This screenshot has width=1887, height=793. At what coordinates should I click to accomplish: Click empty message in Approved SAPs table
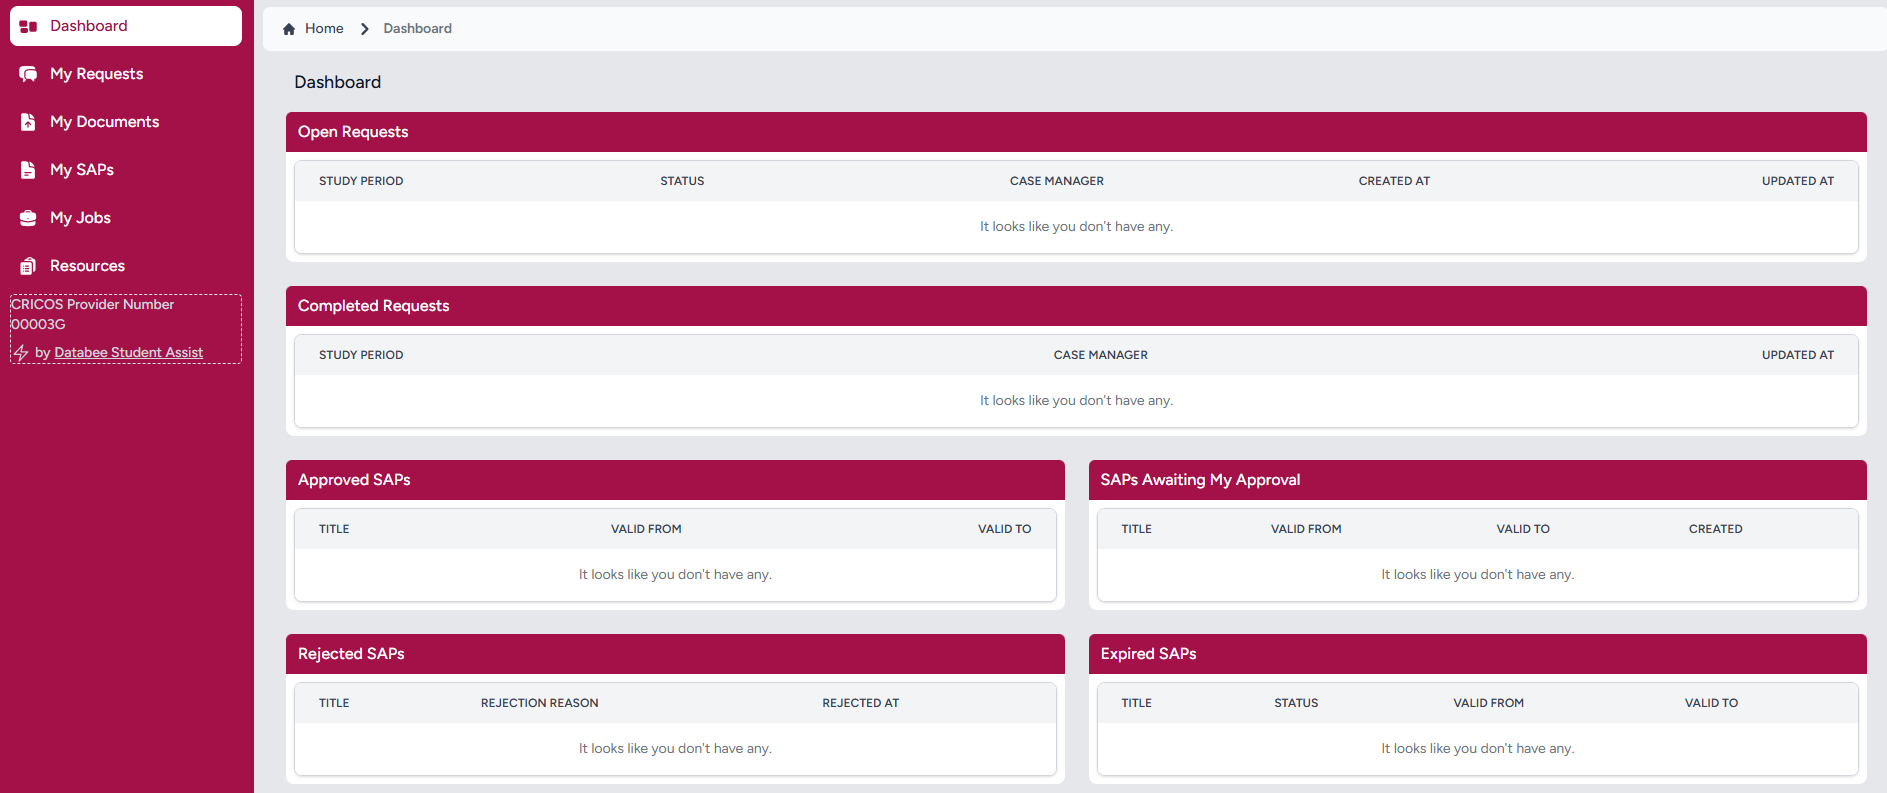point(675,575)
